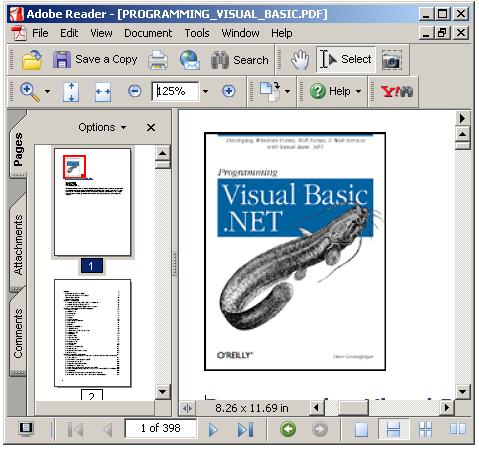Toggle navigation pane split arrows at bottom-left of document
This screenshot has height=451, width=479.
(x=187, y=408)
